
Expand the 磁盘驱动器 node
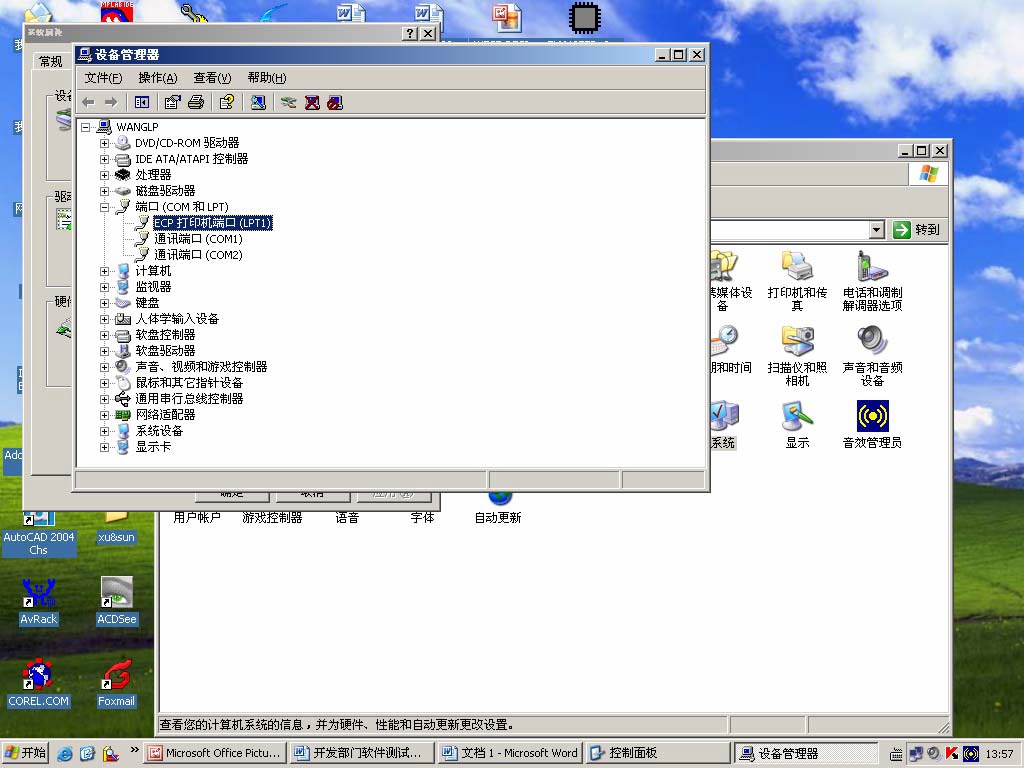pos(104,191)
